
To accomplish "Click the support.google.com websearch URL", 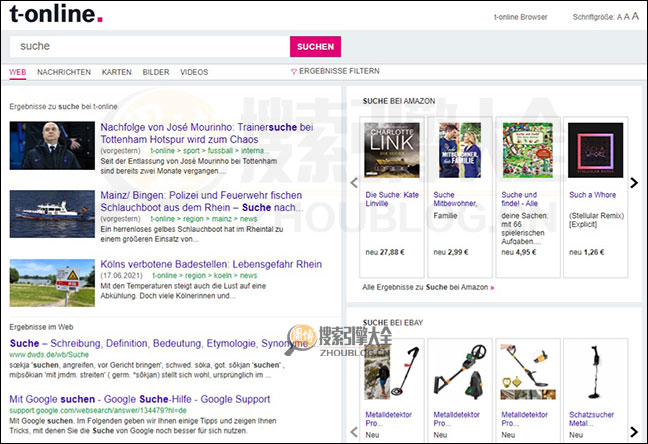I will (x=98, y=411).
